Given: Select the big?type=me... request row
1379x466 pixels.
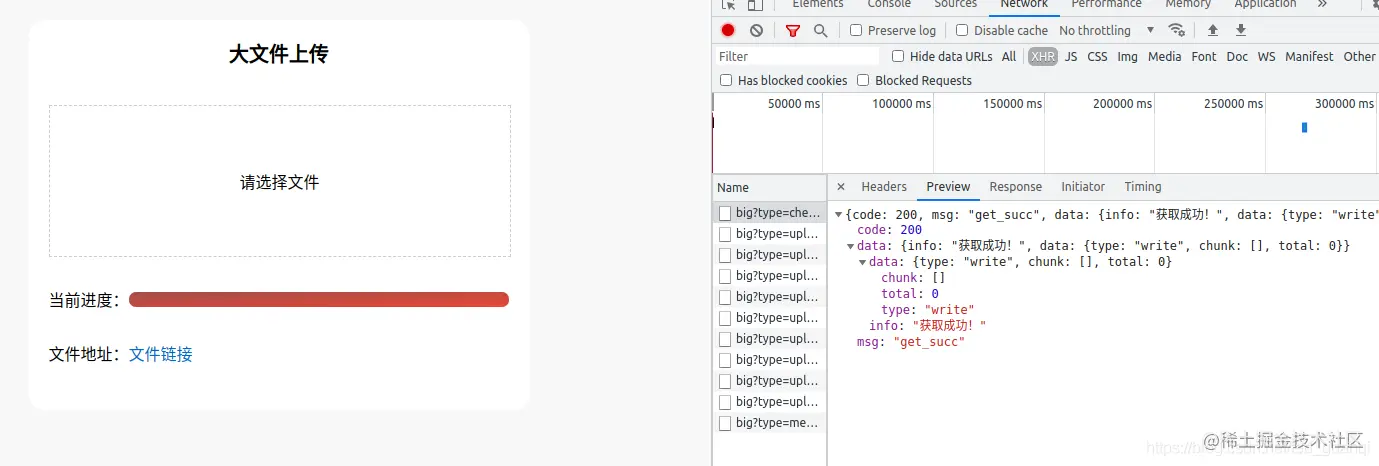Looking at the screenshot, I should pyautogui.click(x=770, y=423).
